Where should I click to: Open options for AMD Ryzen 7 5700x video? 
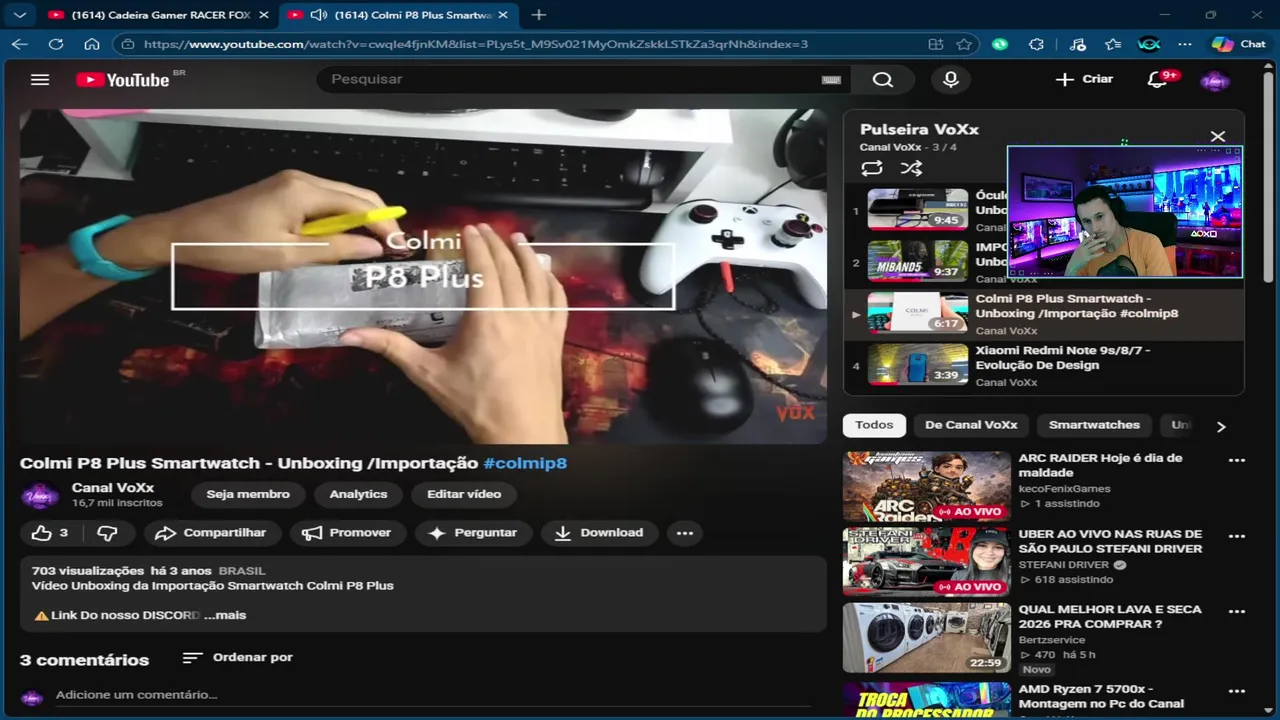(x=1237, y=692)
